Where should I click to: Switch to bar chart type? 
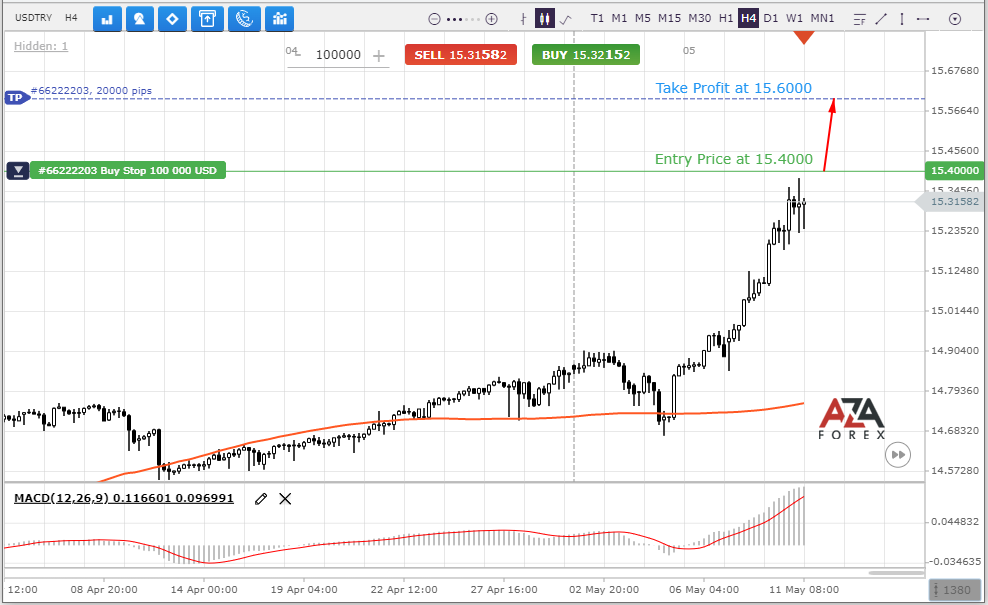523,19
